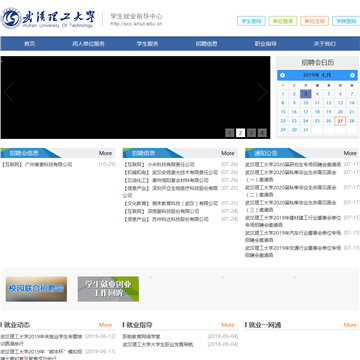
Task: Open More in 招聘信息 section
Action: pyautogui.click(x=228, y=153)
